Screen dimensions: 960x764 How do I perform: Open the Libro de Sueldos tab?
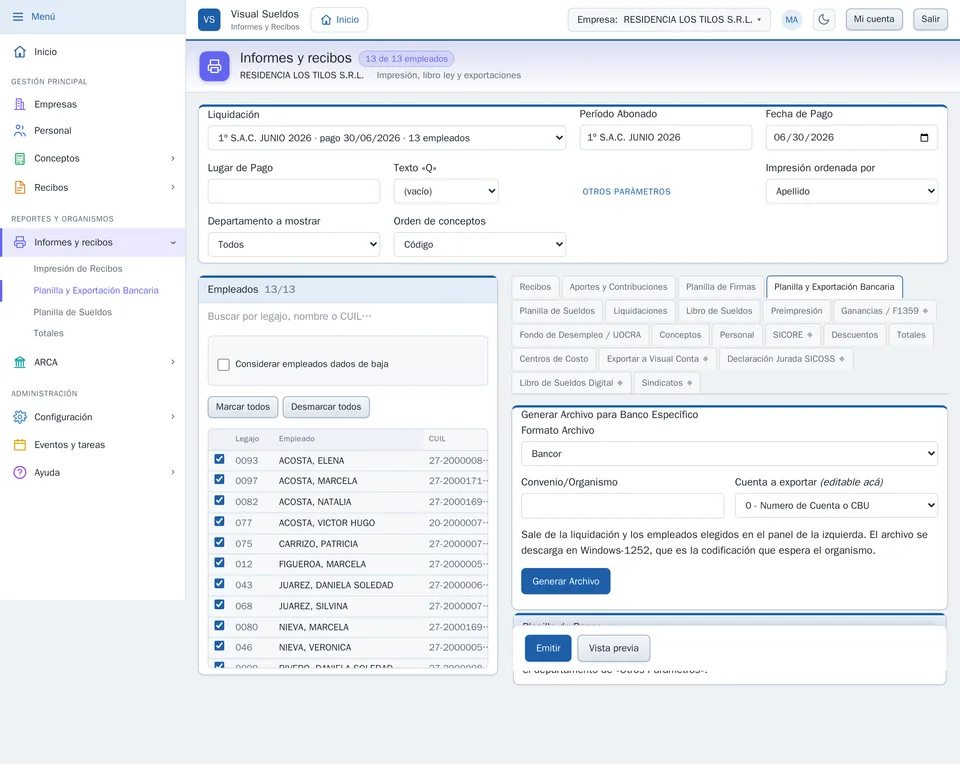tap(719, 311)
